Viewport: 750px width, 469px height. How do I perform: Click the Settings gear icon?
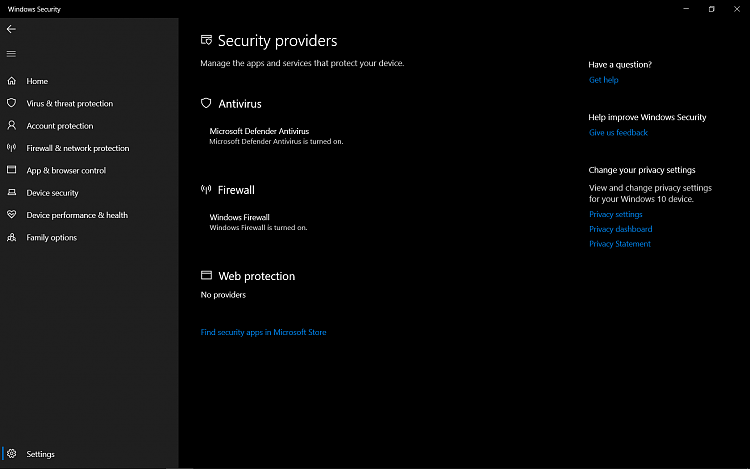pos(11,453)
